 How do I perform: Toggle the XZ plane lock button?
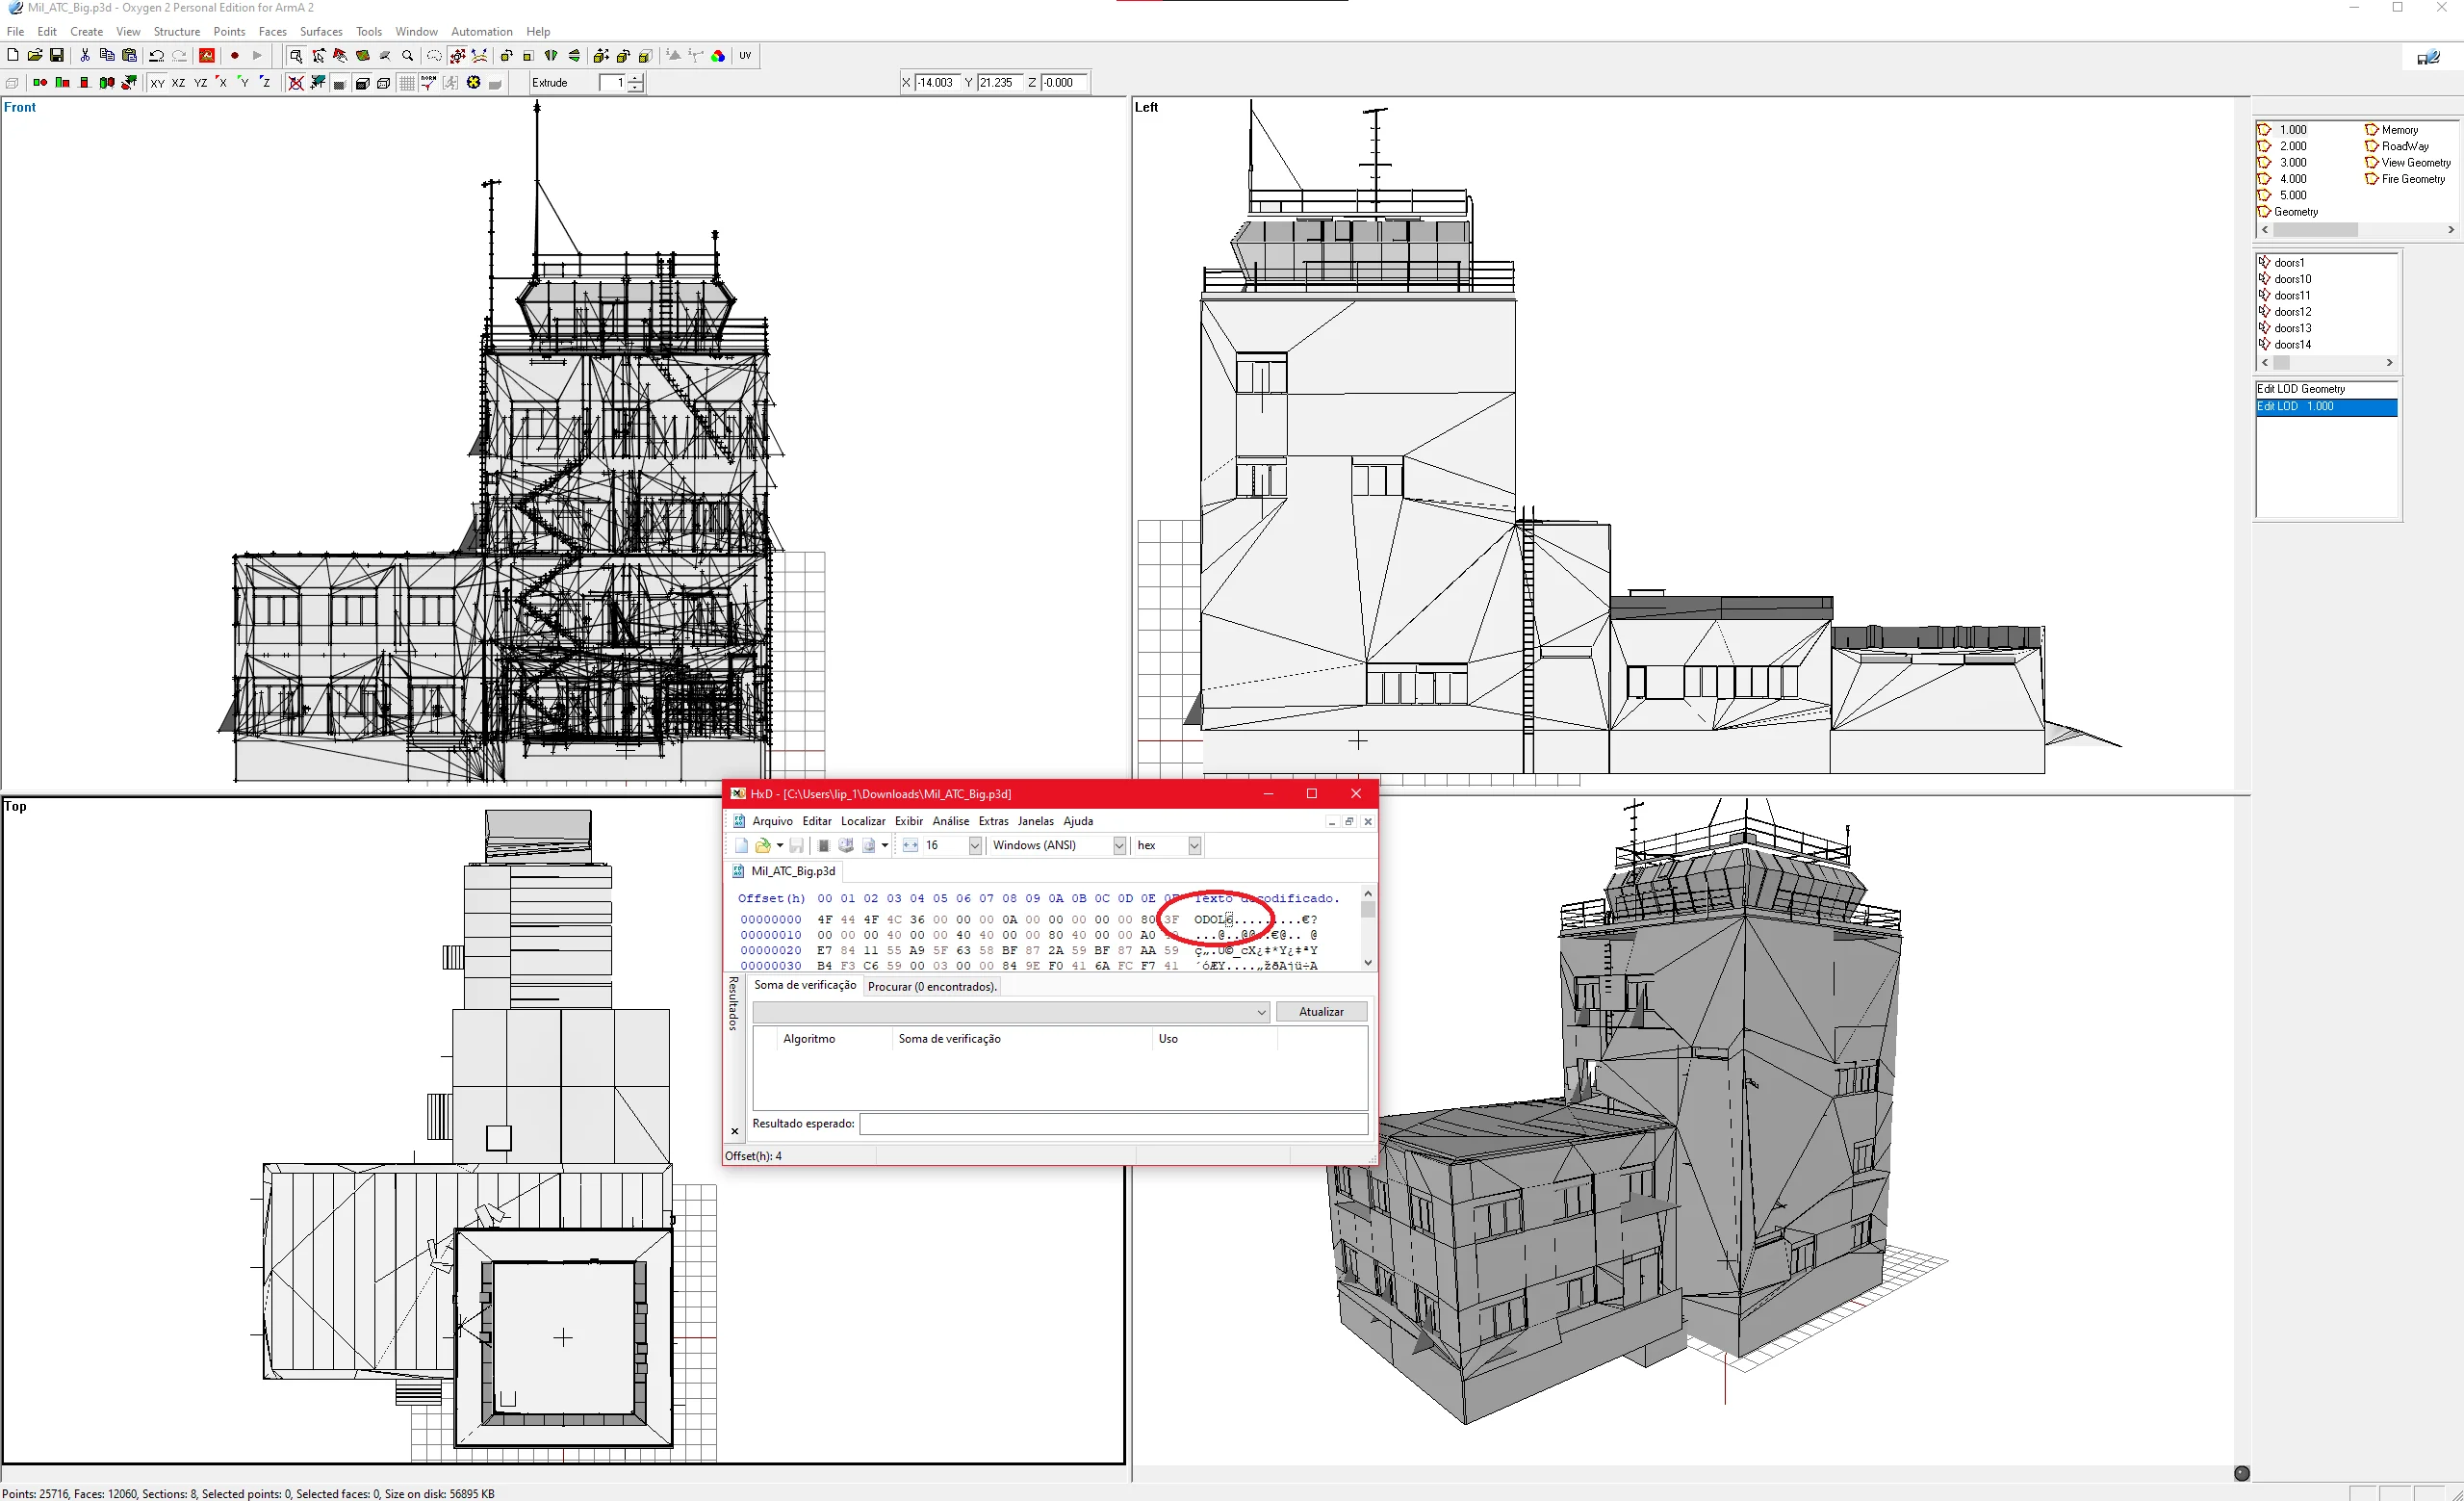point(178,83)
